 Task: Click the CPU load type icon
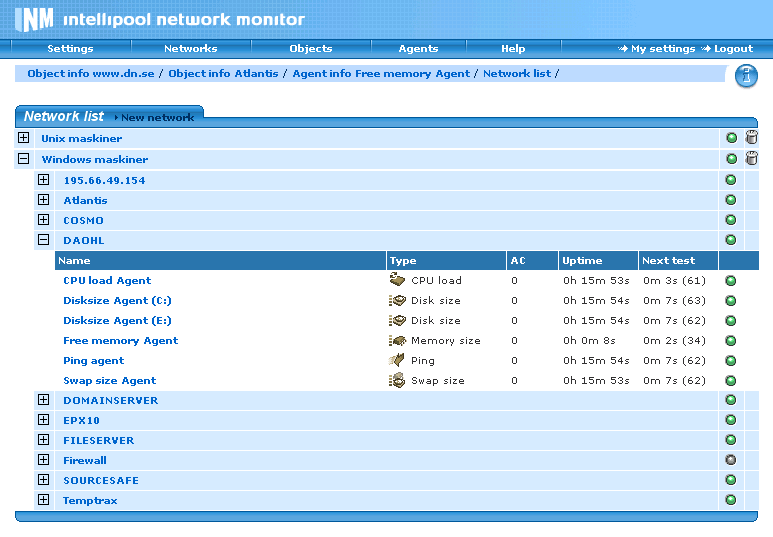[x=397, y=280]
